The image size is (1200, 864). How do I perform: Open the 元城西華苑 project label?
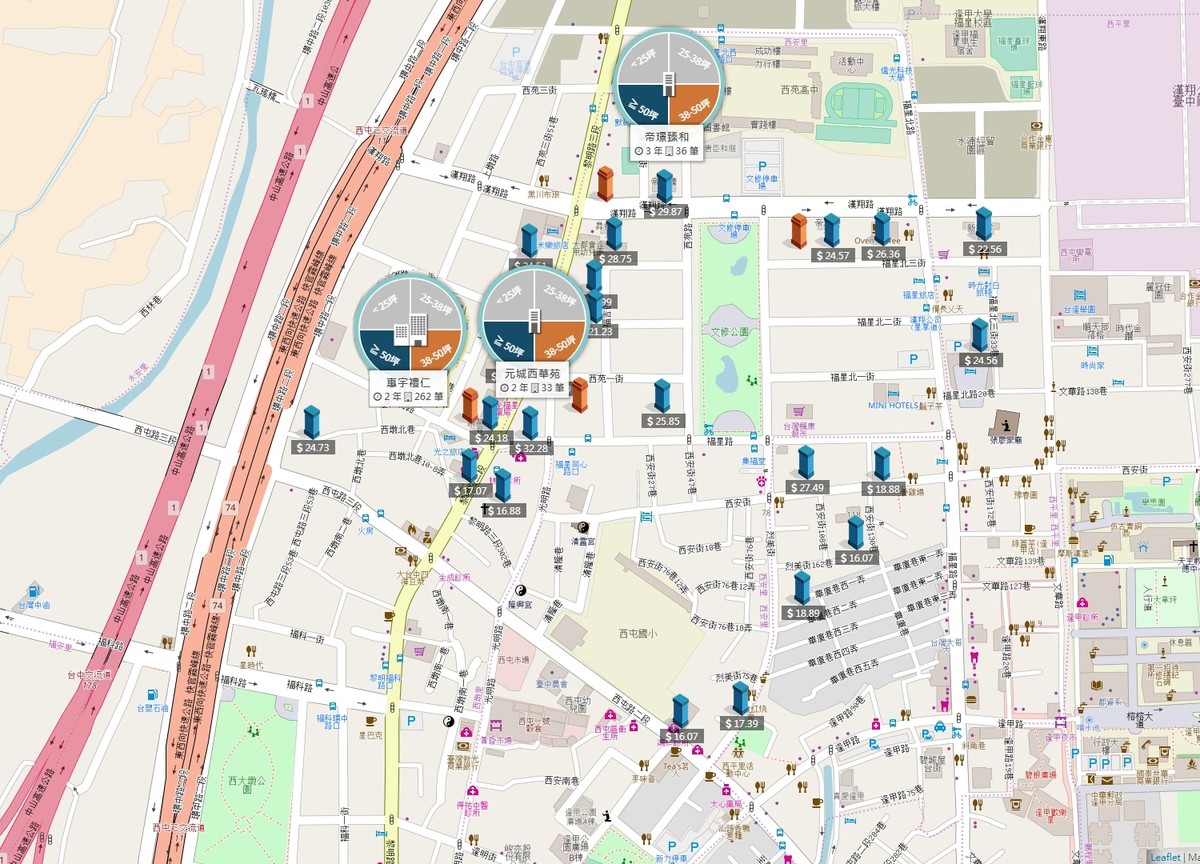pyautogui.click(x=533, y=380)
